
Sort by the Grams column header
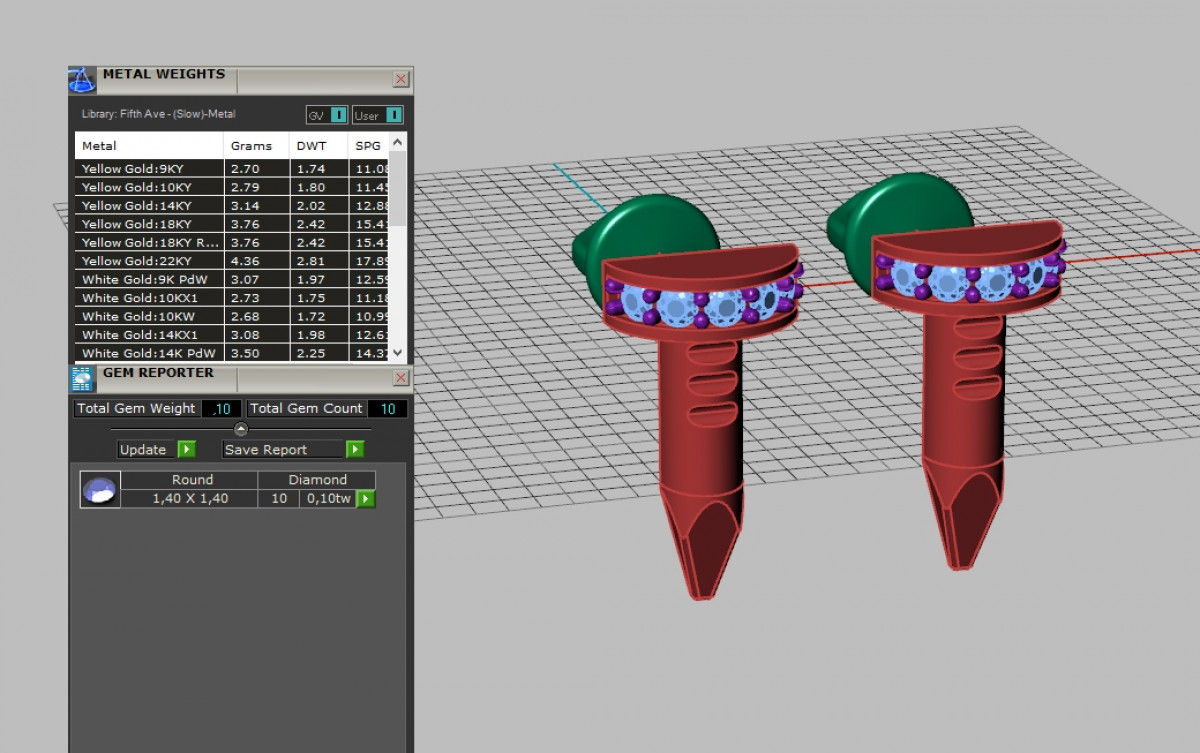[x=251, y=146]
